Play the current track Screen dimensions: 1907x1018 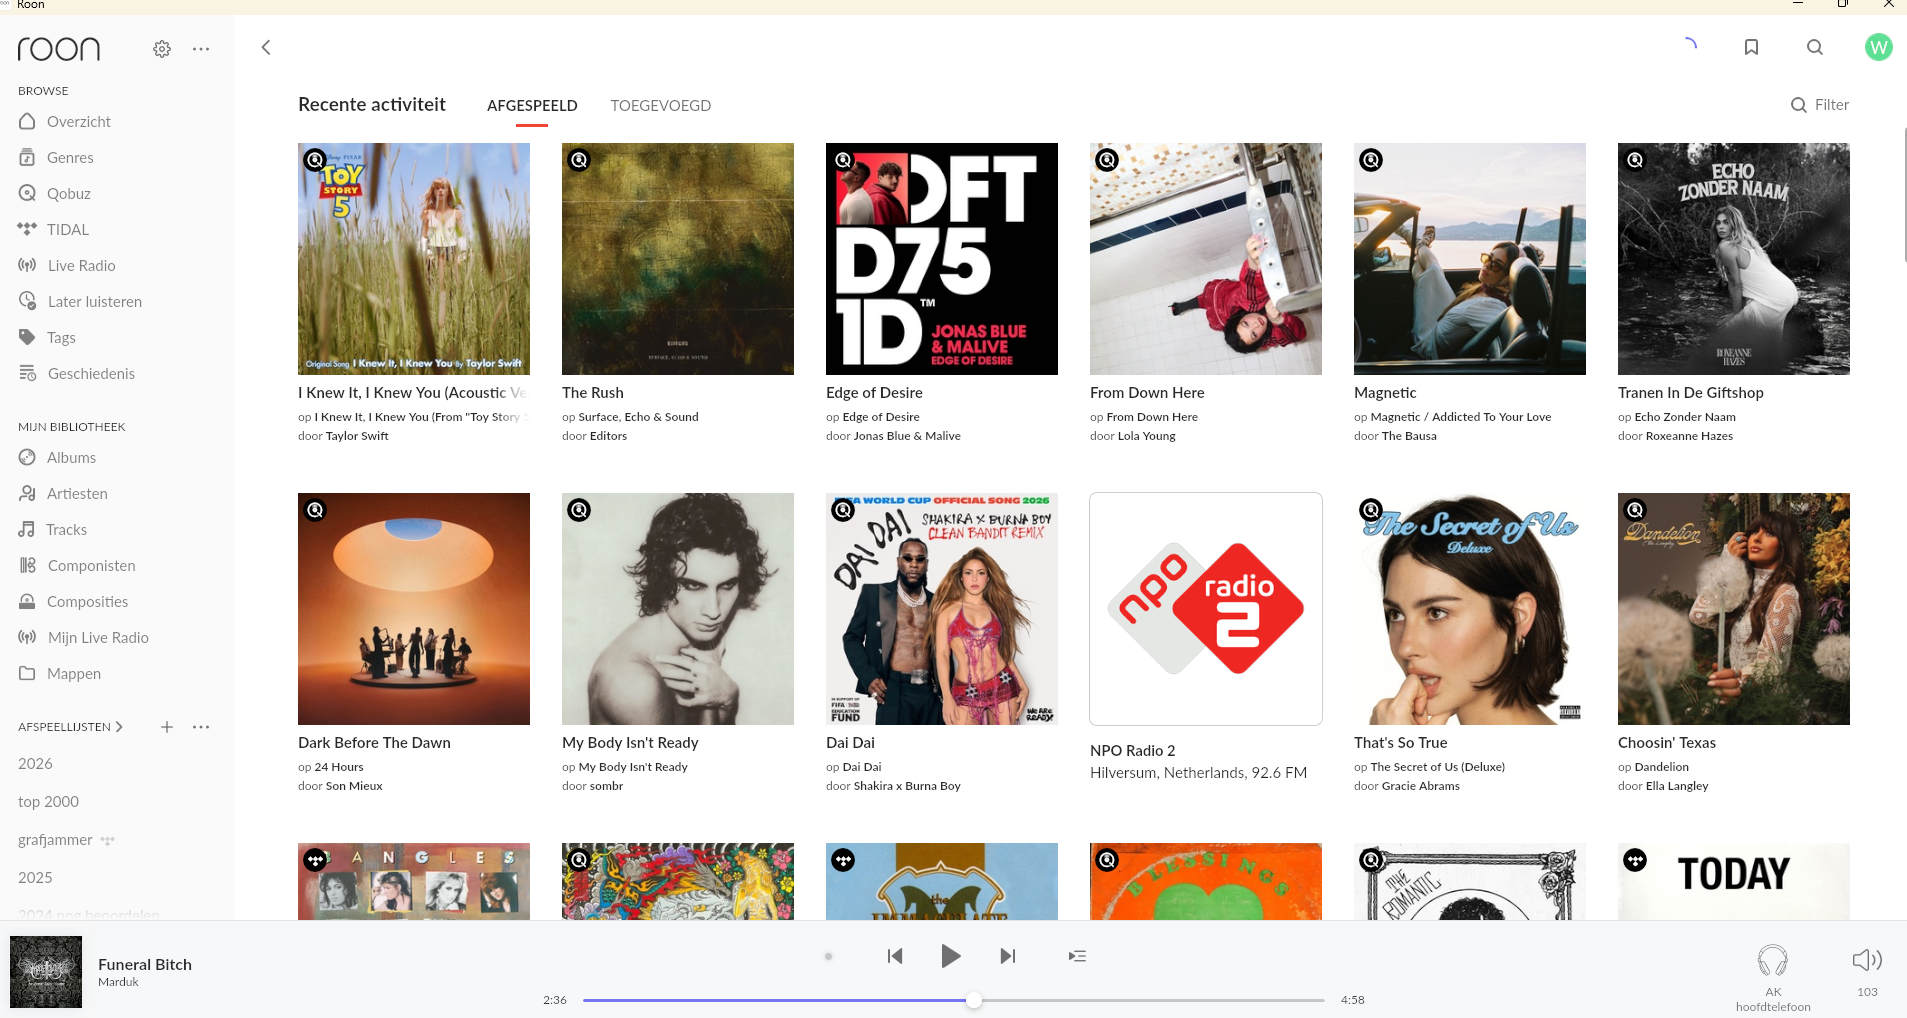tap(951, 956)
